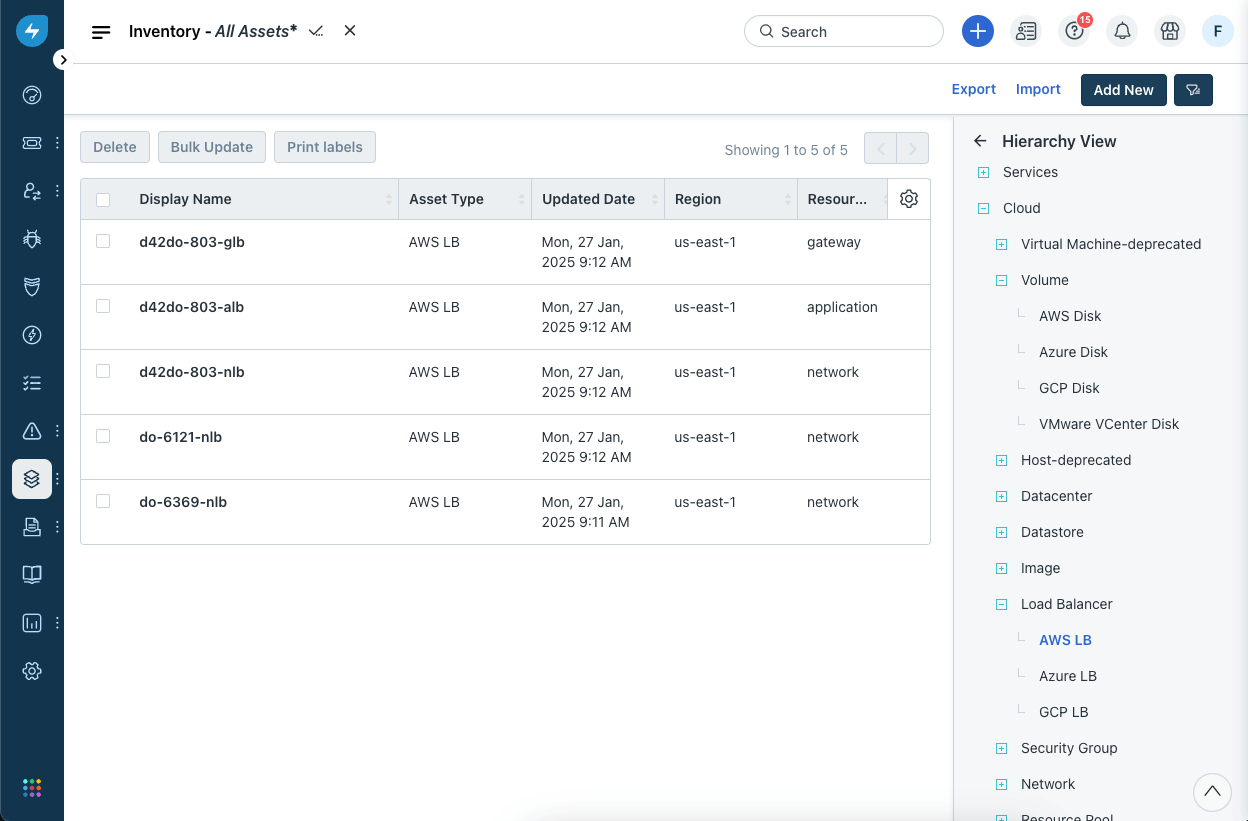
Task: Open the table column settings gear
Action: coord(908,199)
